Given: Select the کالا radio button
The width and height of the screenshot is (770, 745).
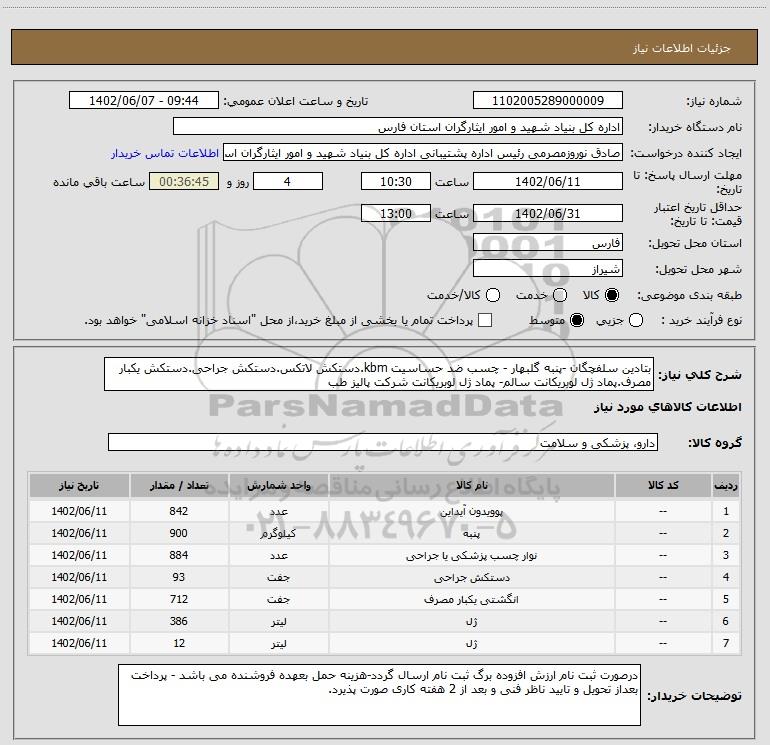Looking at the screenshot, I should click(x=612, y=295).
